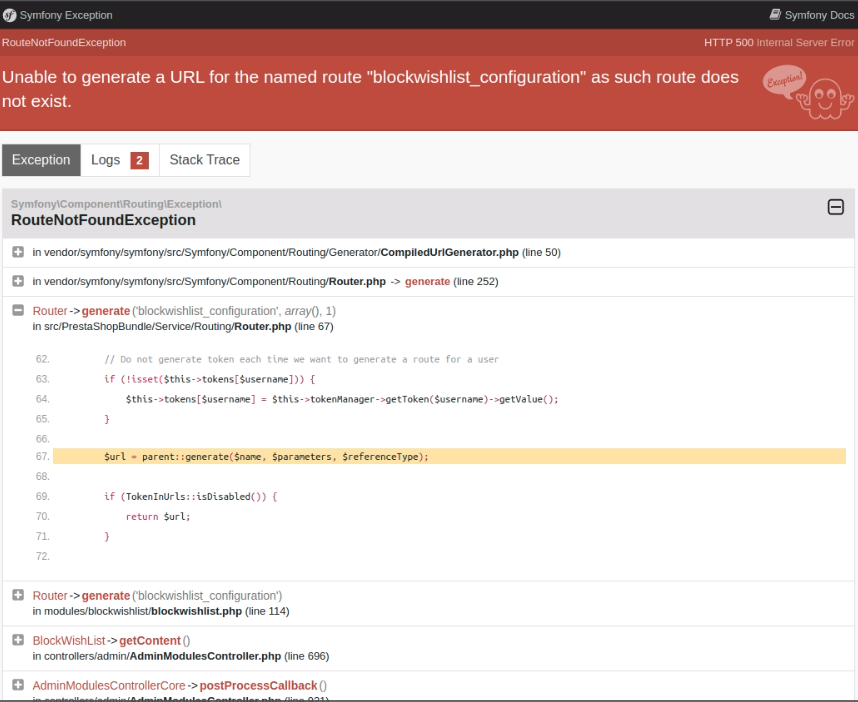Image resolution: width=858 pixels, height=702 pixels.
Task: Expand the blockwishlist.php line 114 trace
Action: [18, 595]
